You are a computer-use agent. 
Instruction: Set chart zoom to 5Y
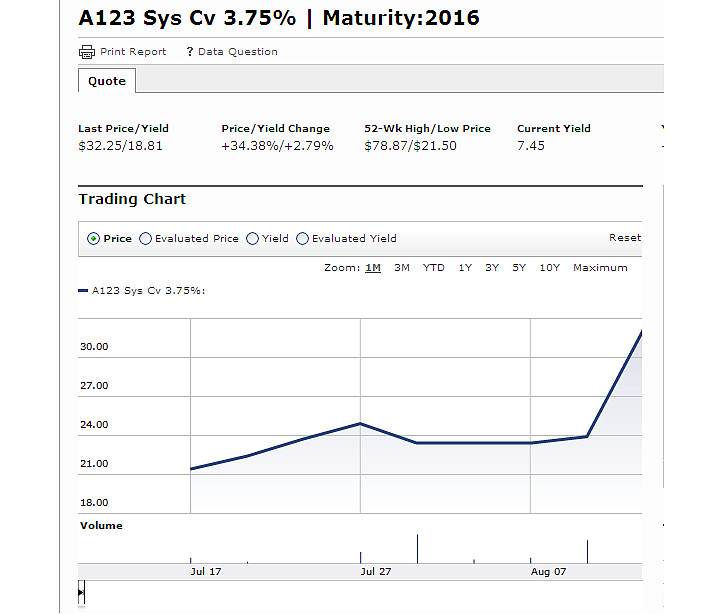point(519,268)
